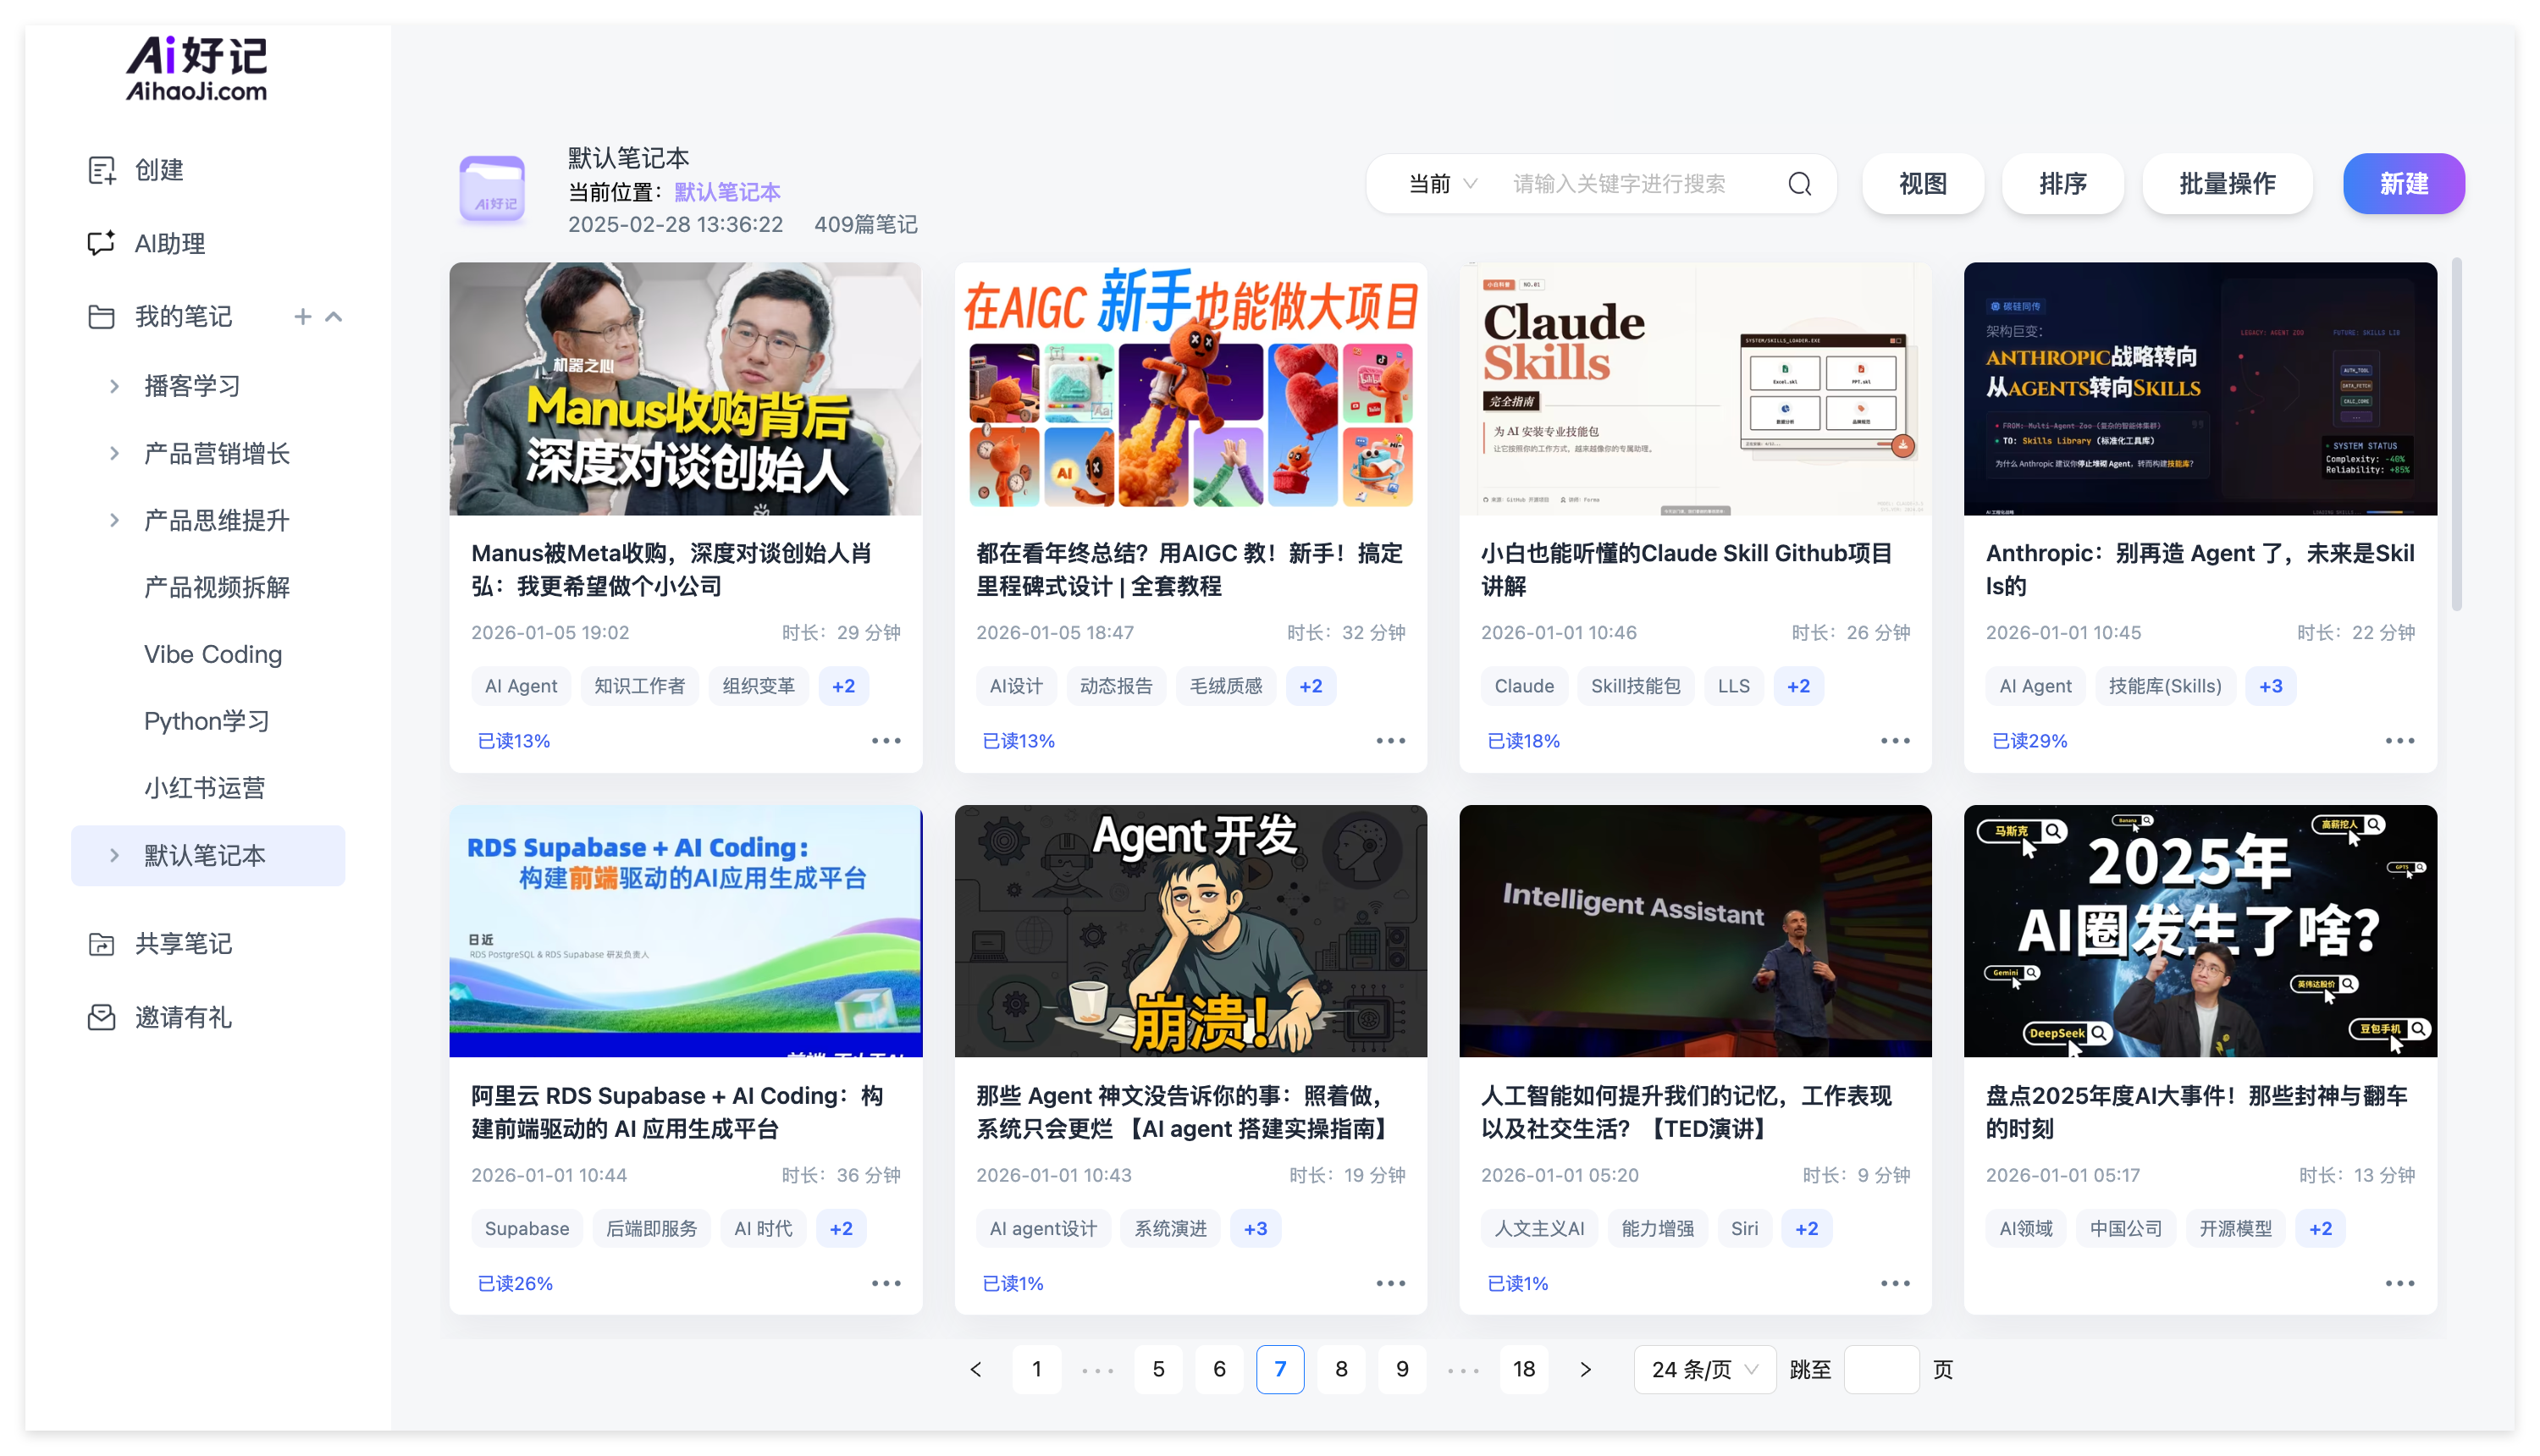Screen dimensions: 2540x1456
Task: Open the 2025年 AI圈发生了啥 thumbnail
Action: 2199,931
